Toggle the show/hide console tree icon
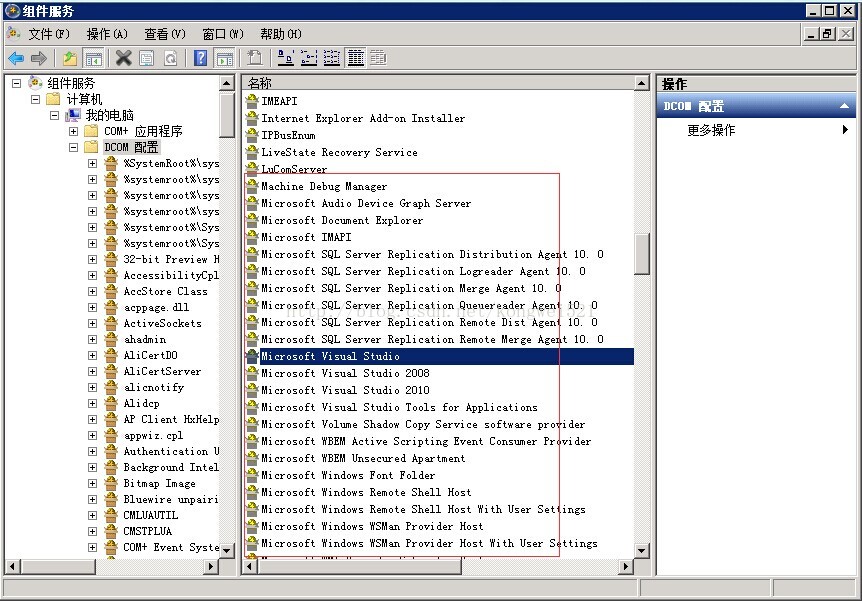Image resolution: width=862 pixels, height=601 pixels. [93, 58]
